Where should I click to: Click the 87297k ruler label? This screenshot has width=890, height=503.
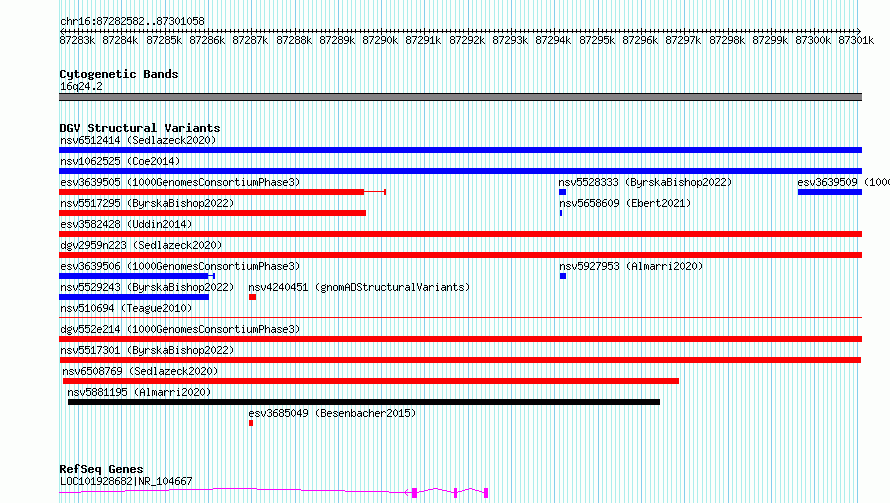pos(683,40)
